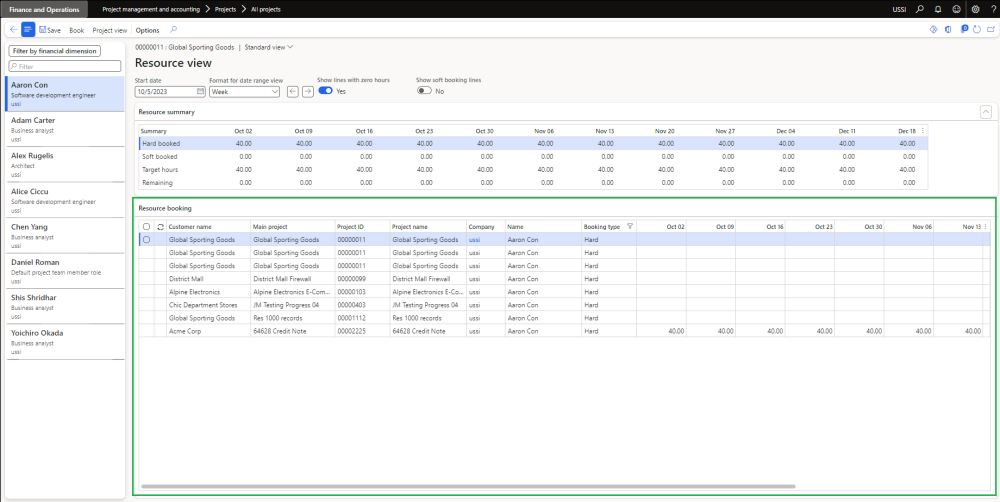The width and height of the screenshot is (1000, 502).
Task: Open the Format for date range view dropdown
Action: [x=244, y=91]
